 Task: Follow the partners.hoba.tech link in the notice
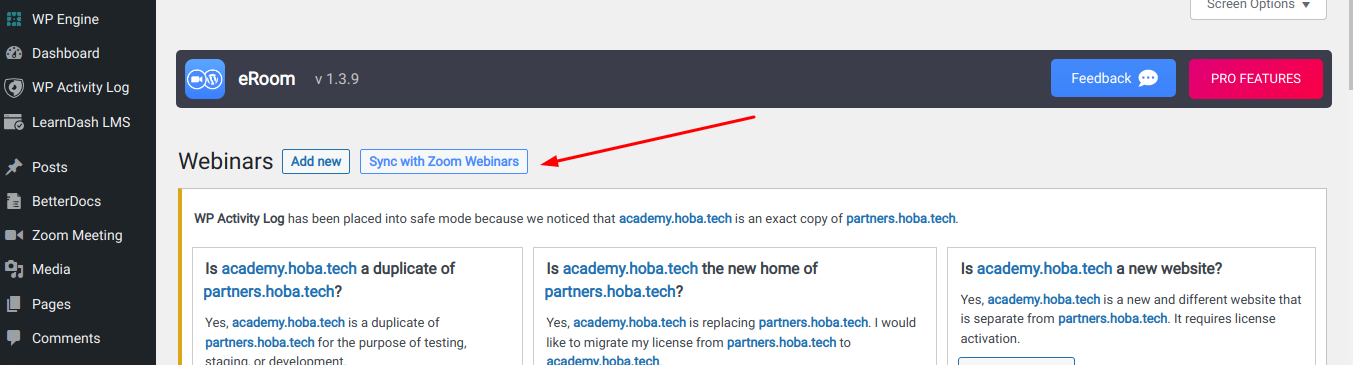click(901, 218)
